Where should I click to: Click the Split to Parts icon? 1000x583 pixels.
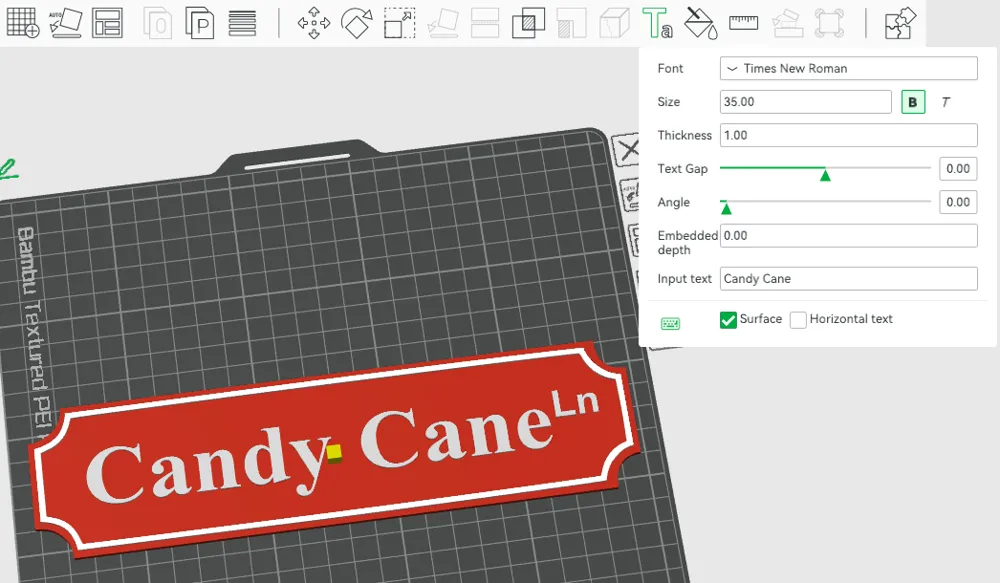pos(200,23)
